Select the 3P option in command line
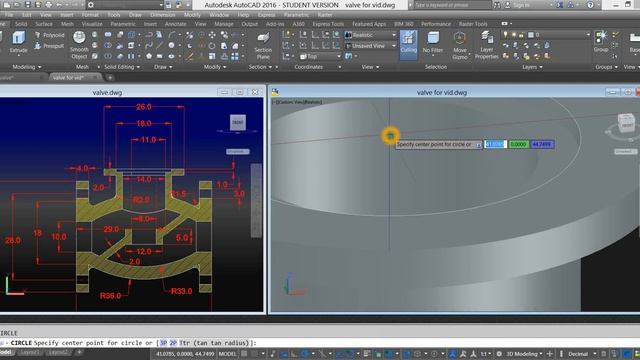This screenshot has height=360, width=640. pyautogui.click(x=163, y=343)
